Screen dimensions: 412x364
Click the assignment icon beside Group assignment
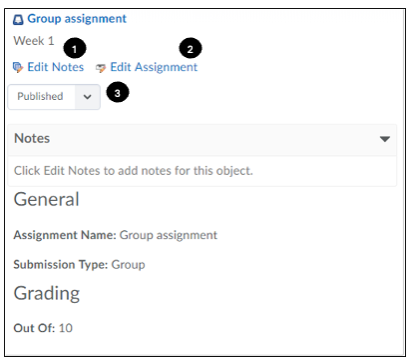pyautogui.click(x=18, y=20)
